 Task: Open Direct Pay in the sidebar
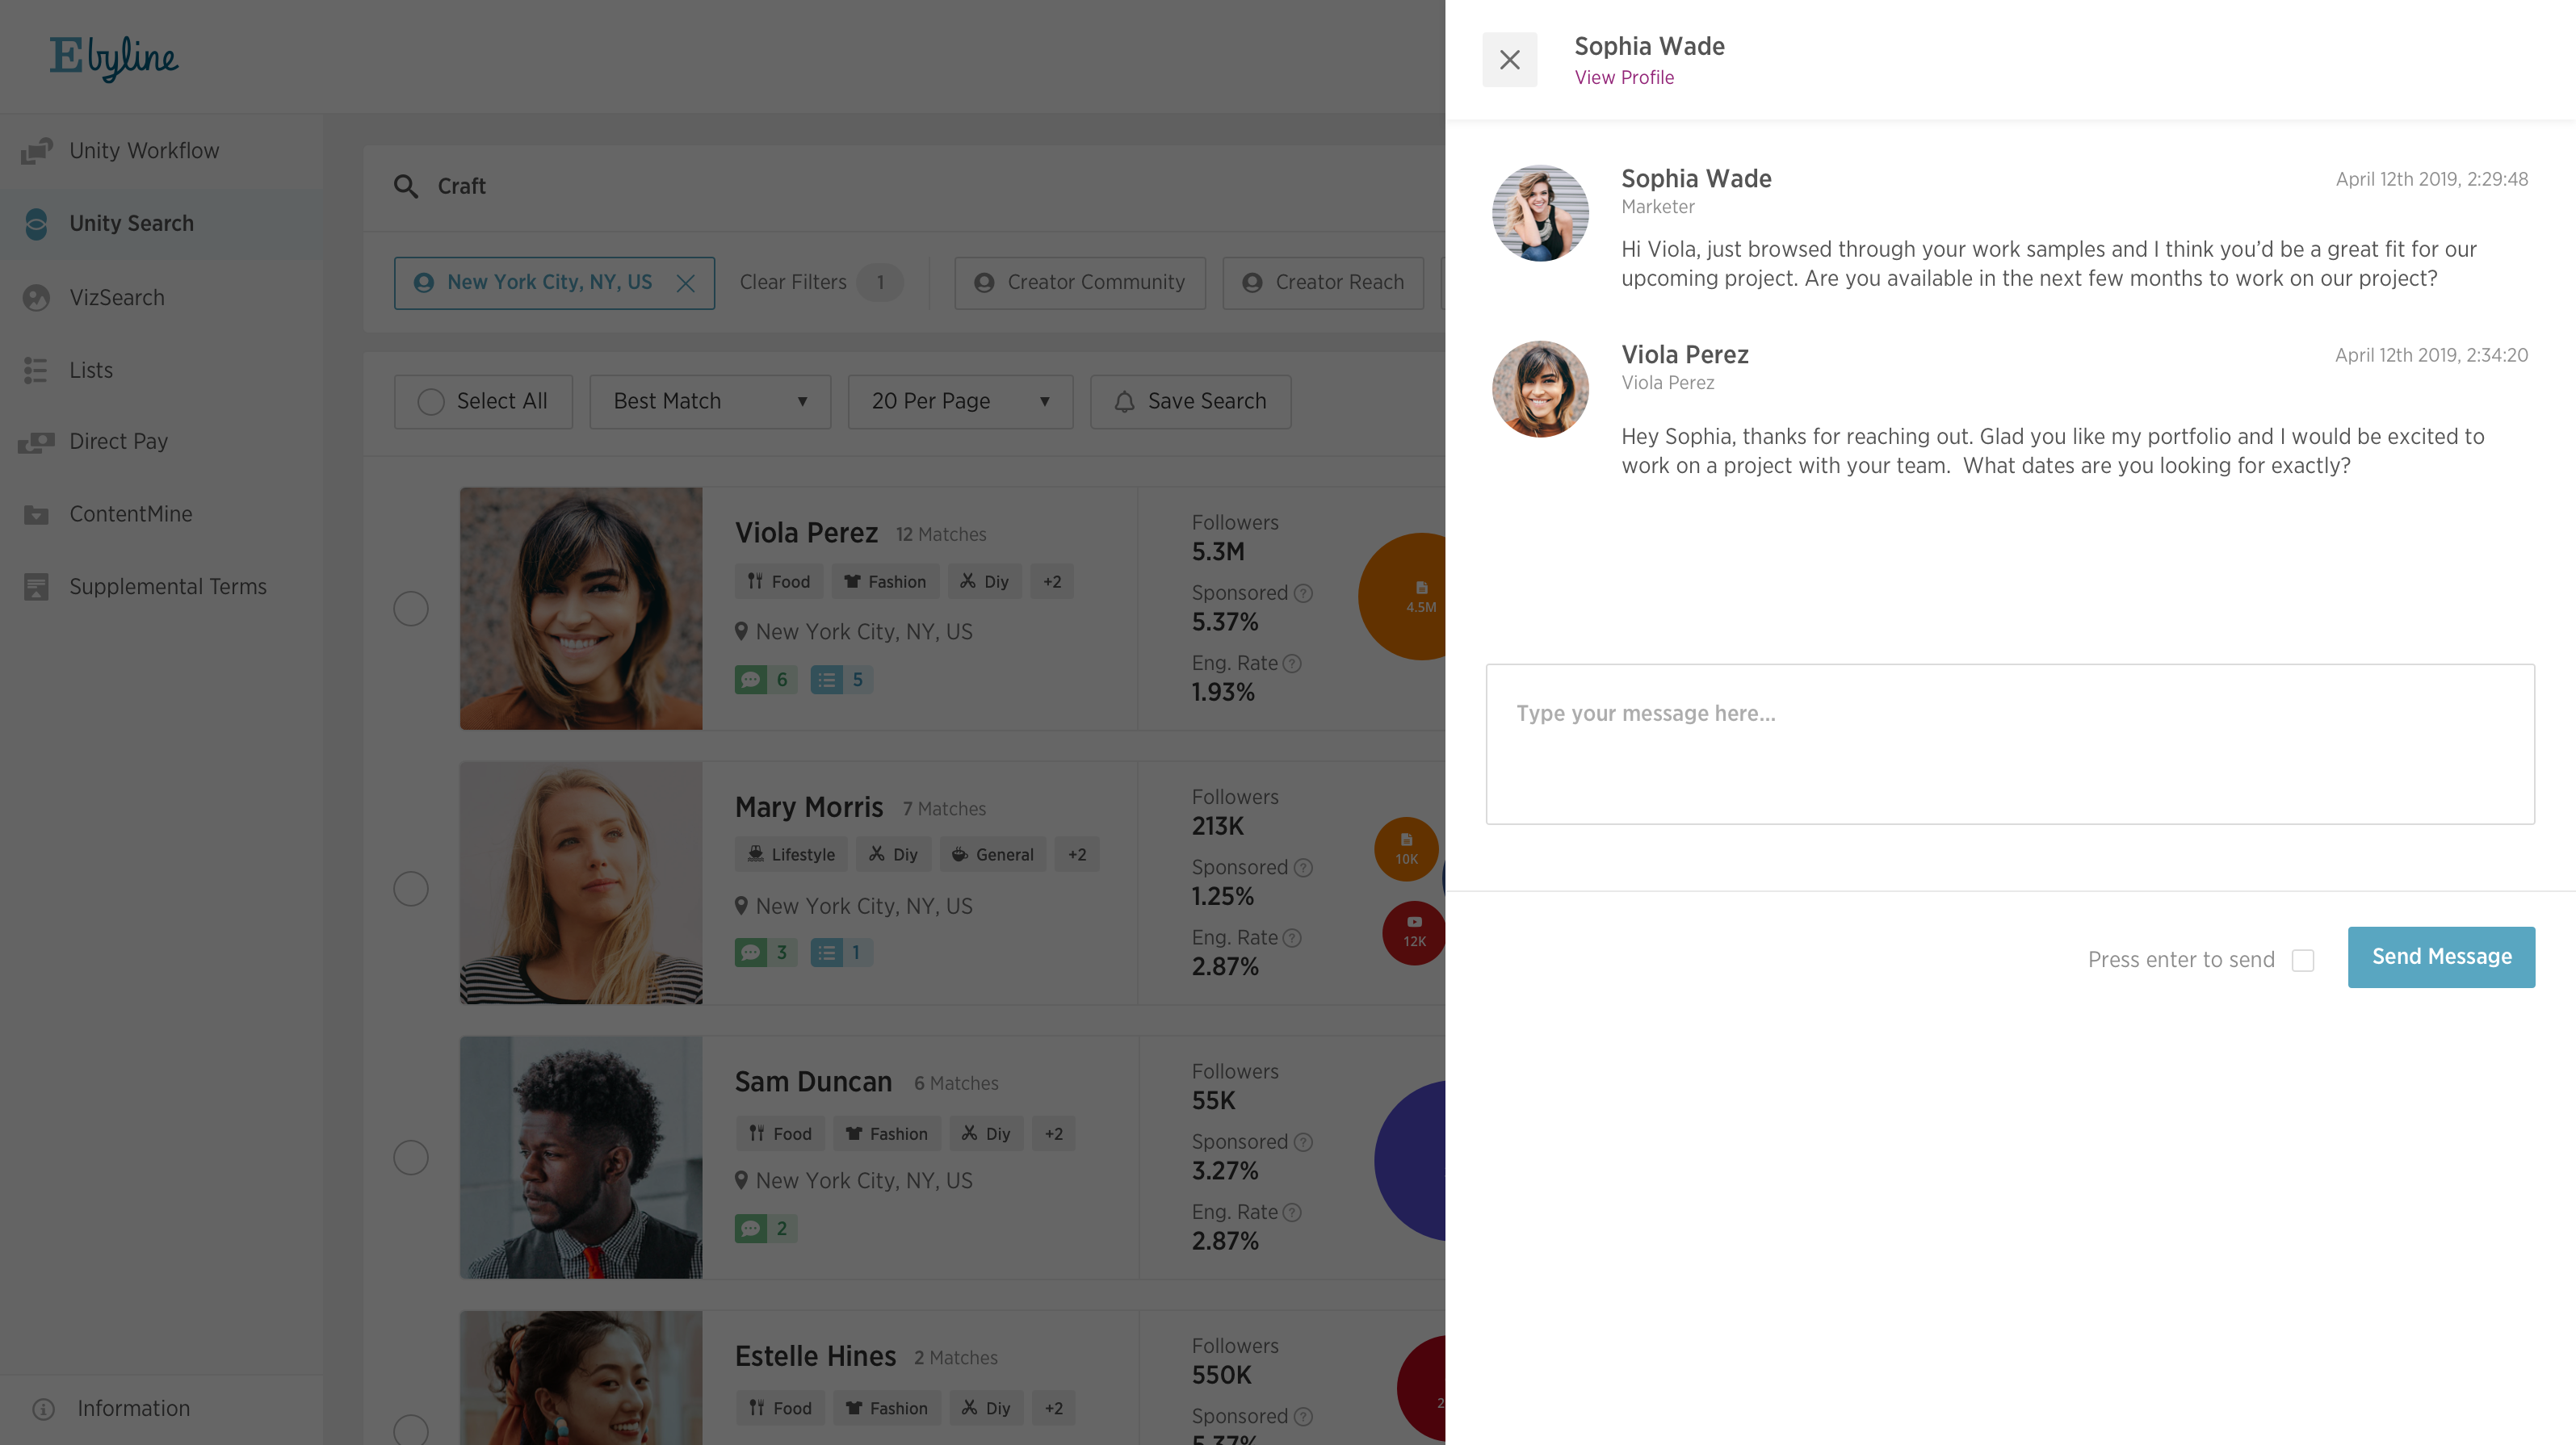tap(162, 442)
